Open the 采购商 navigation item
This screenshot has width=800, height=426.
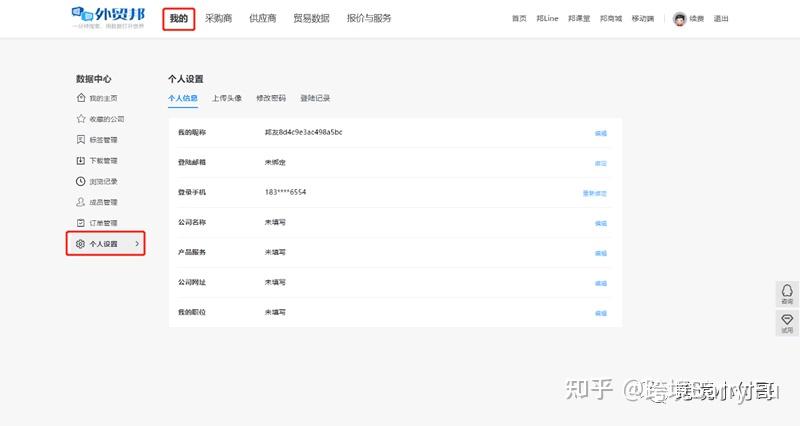coord(218,18)
